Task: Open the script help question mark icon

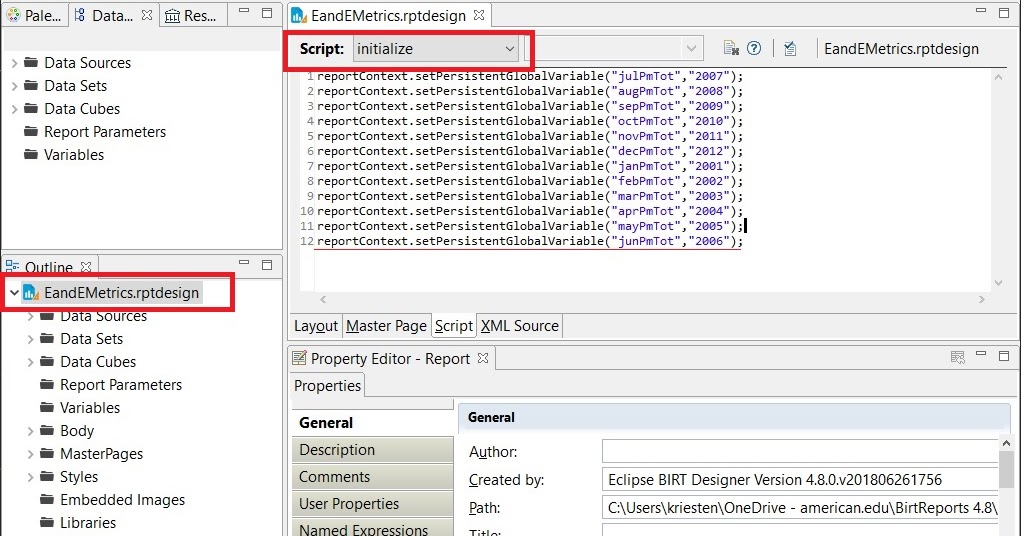Action: click(754, 48)
